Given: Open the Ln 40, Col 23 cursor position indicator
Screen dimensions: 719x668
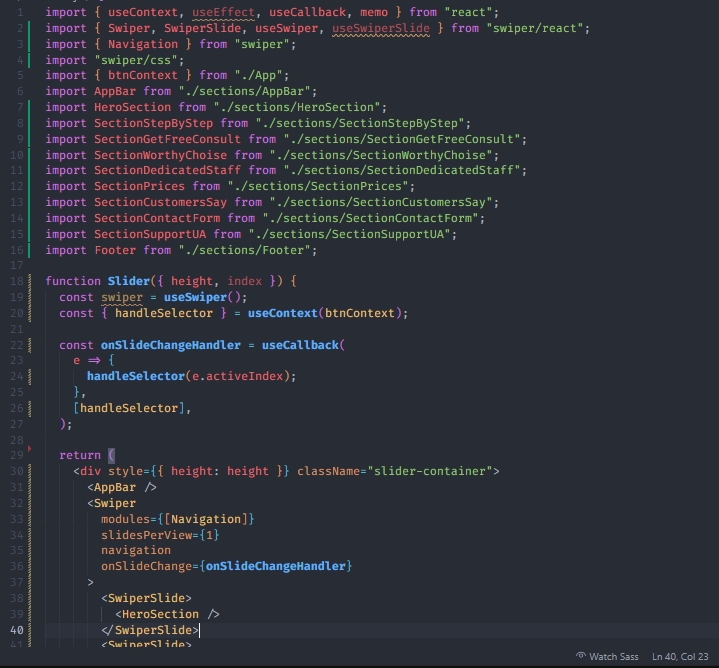Looking at the screenshot, I should [680, 657].
